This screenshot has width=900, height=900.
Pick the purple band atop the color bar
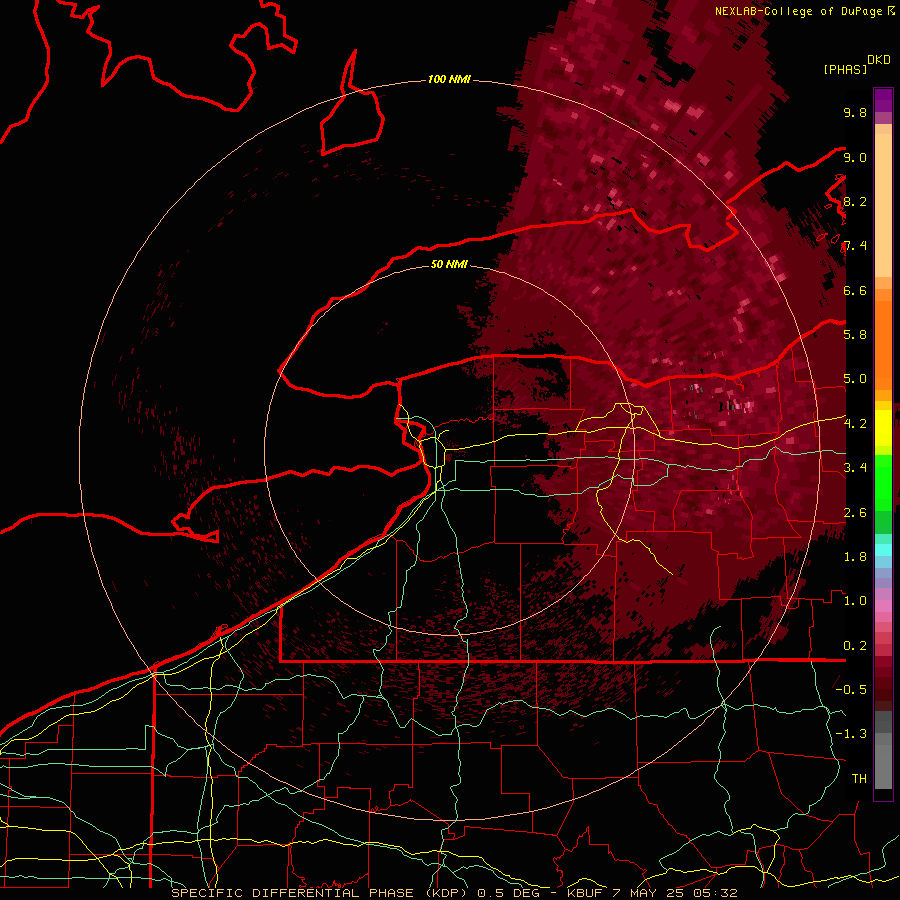[x=883, y=100]
